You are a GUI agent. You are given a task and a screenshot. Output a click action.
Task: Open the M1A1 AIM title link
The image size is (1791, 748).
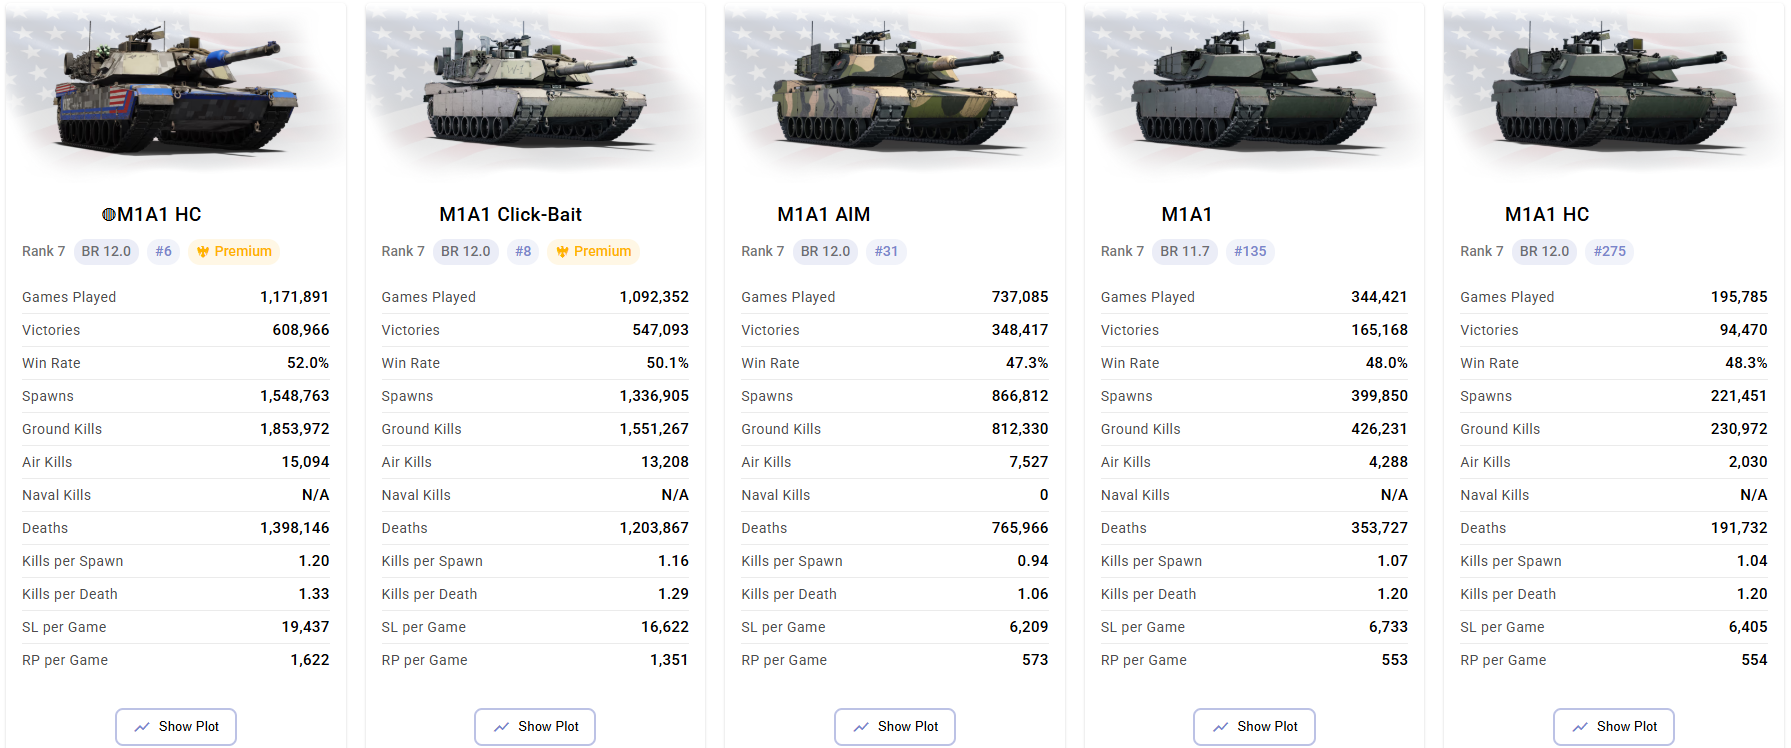[x=824, y=214]
